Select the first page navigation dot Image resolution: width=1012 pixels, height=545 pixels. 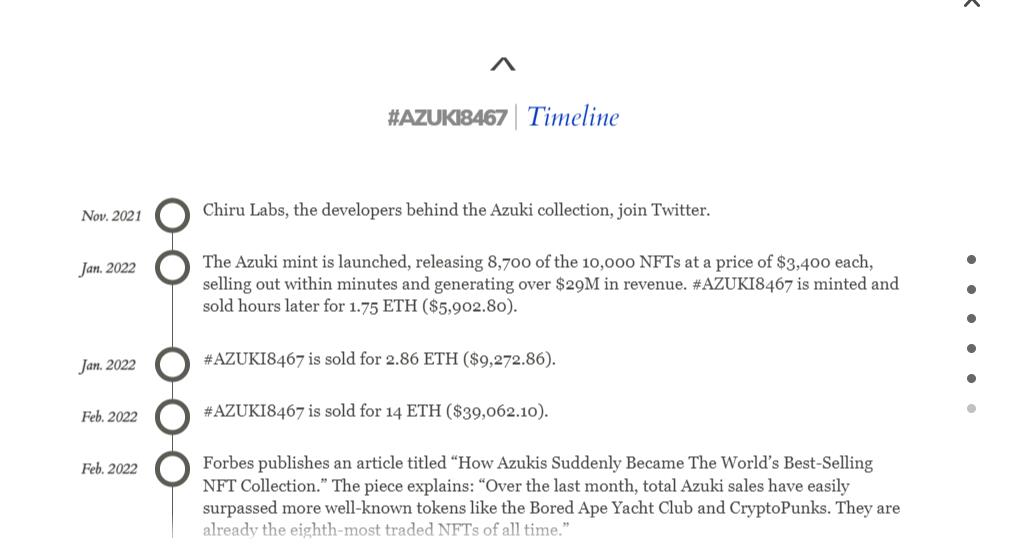[971, 260]
